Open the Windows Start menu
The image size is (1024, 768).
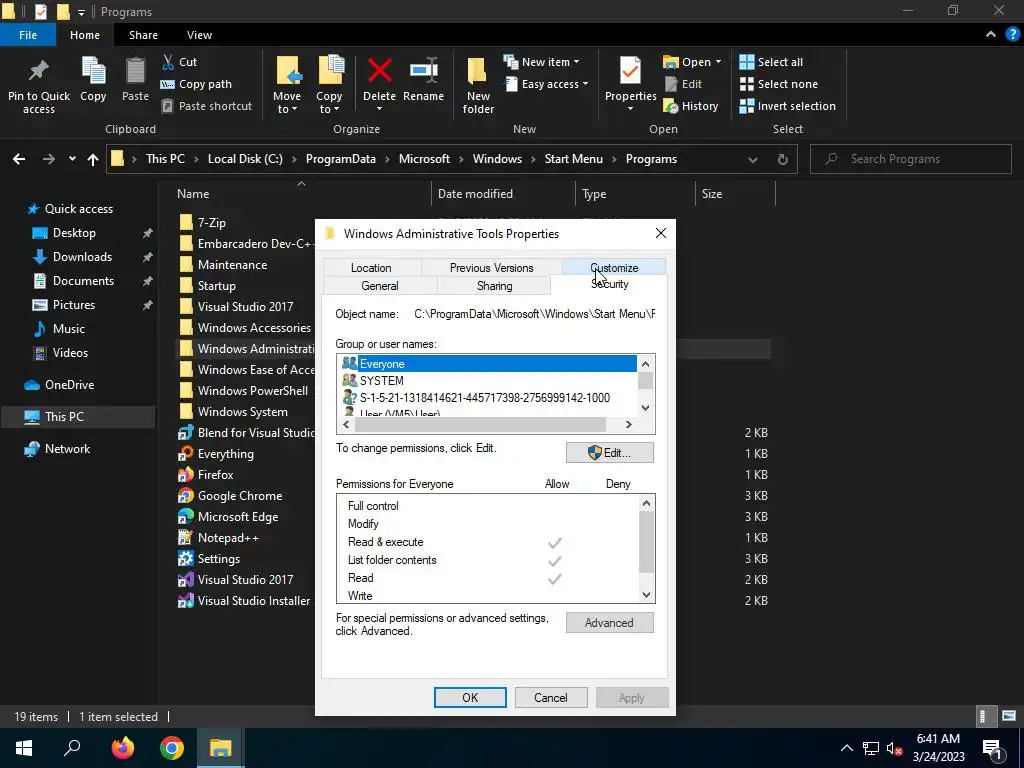24,748
